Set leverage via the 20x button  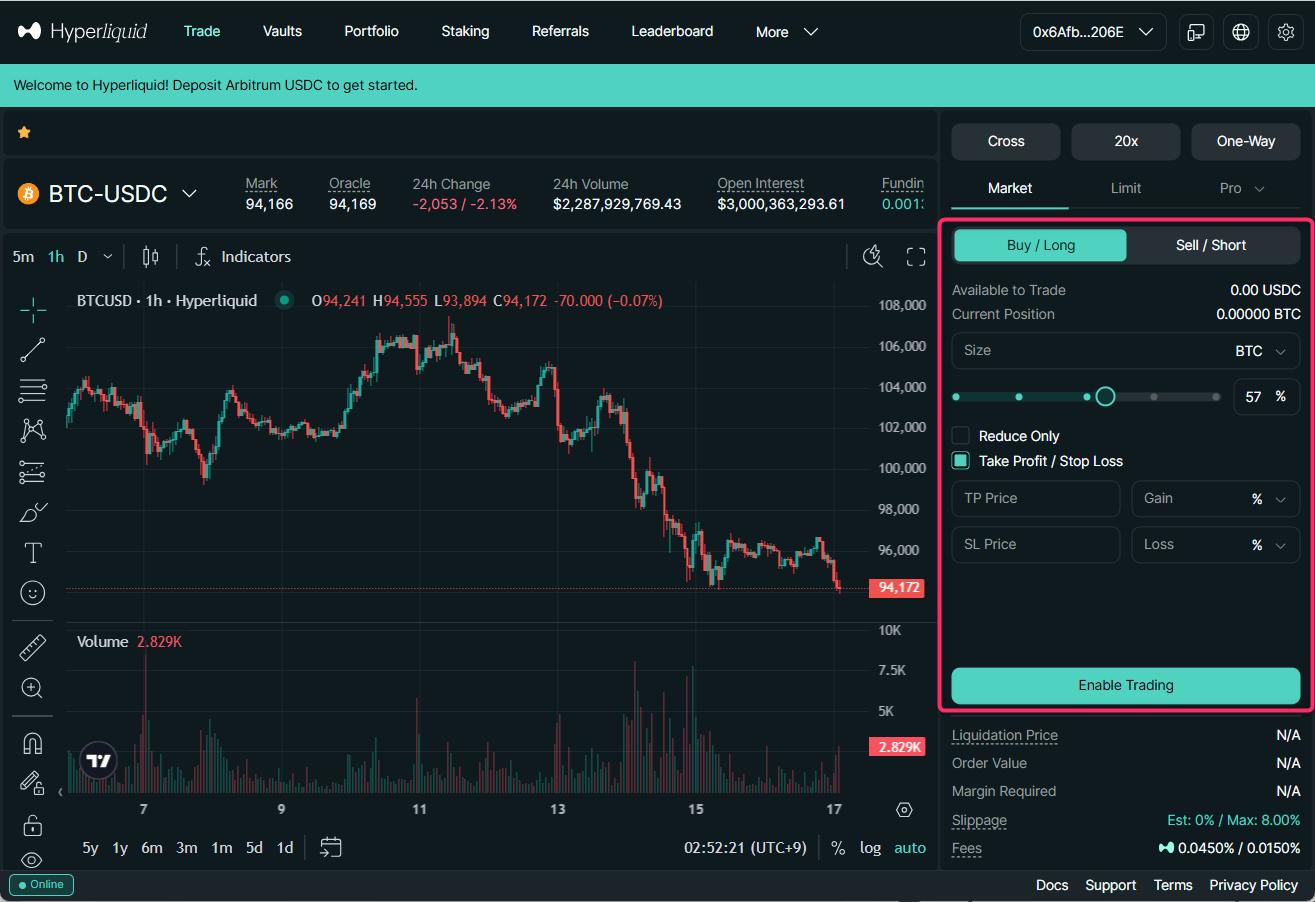point(1125,142)
